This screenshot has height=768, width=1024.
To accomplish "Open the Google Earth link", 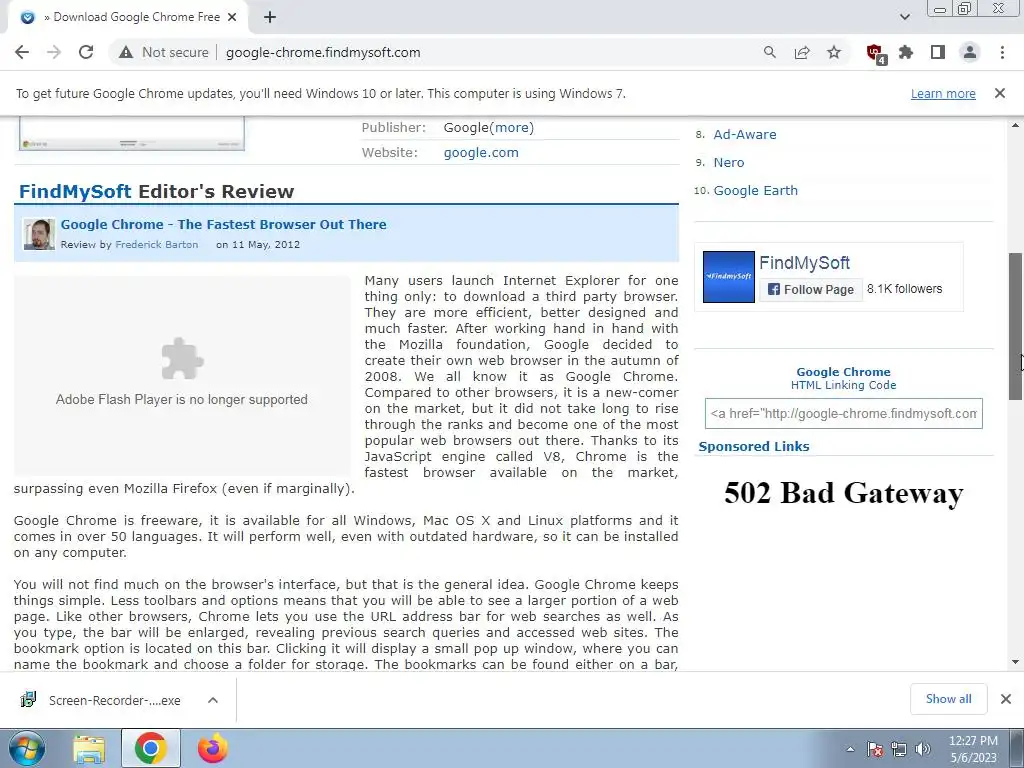I will [756, 191].
